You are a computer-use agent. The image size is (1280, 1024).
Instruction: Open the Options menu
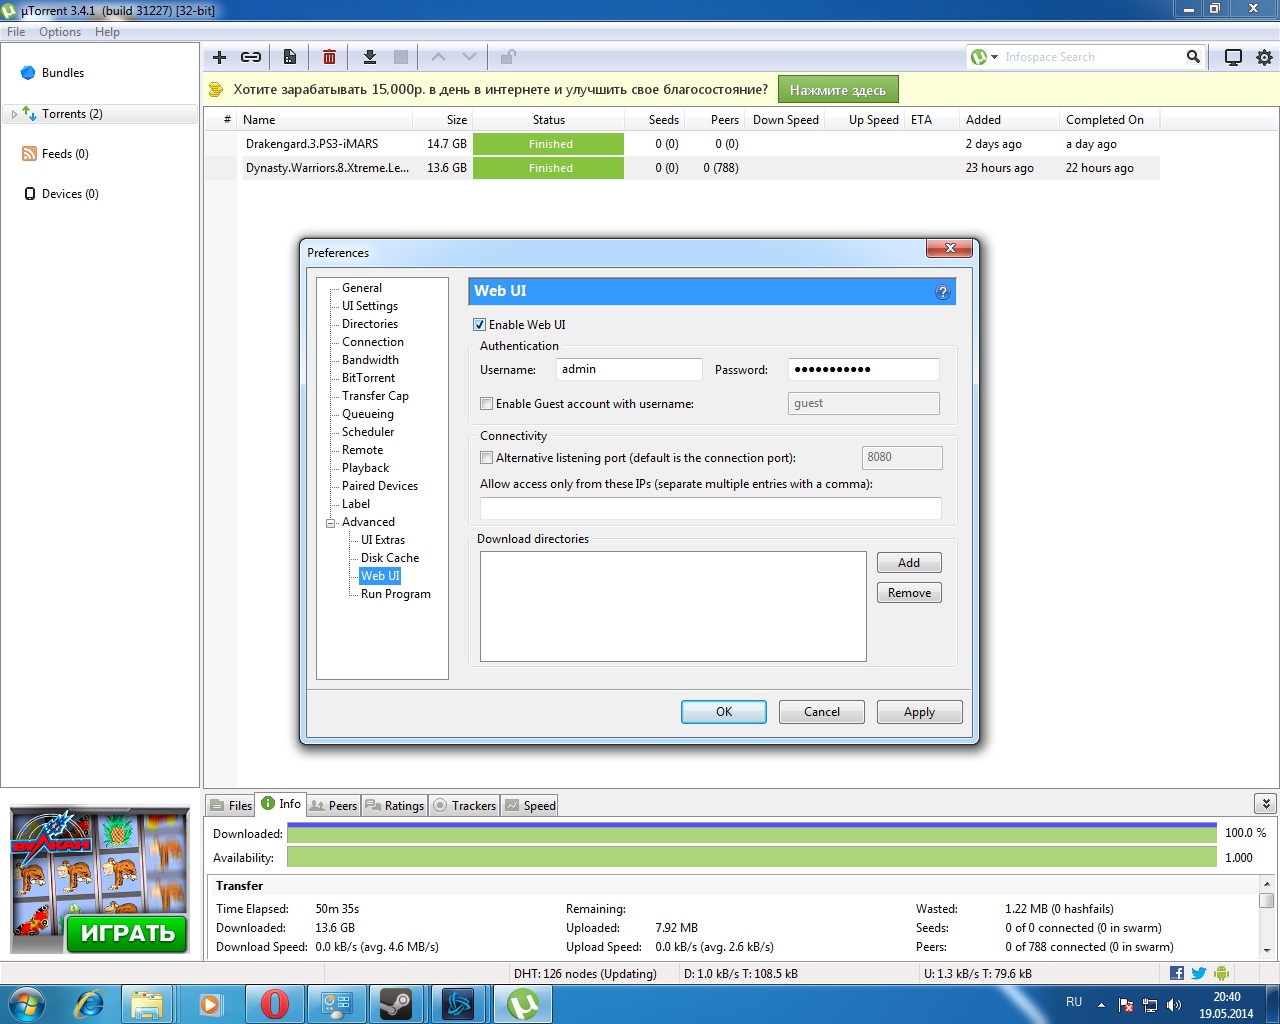(x=60, y=32)
